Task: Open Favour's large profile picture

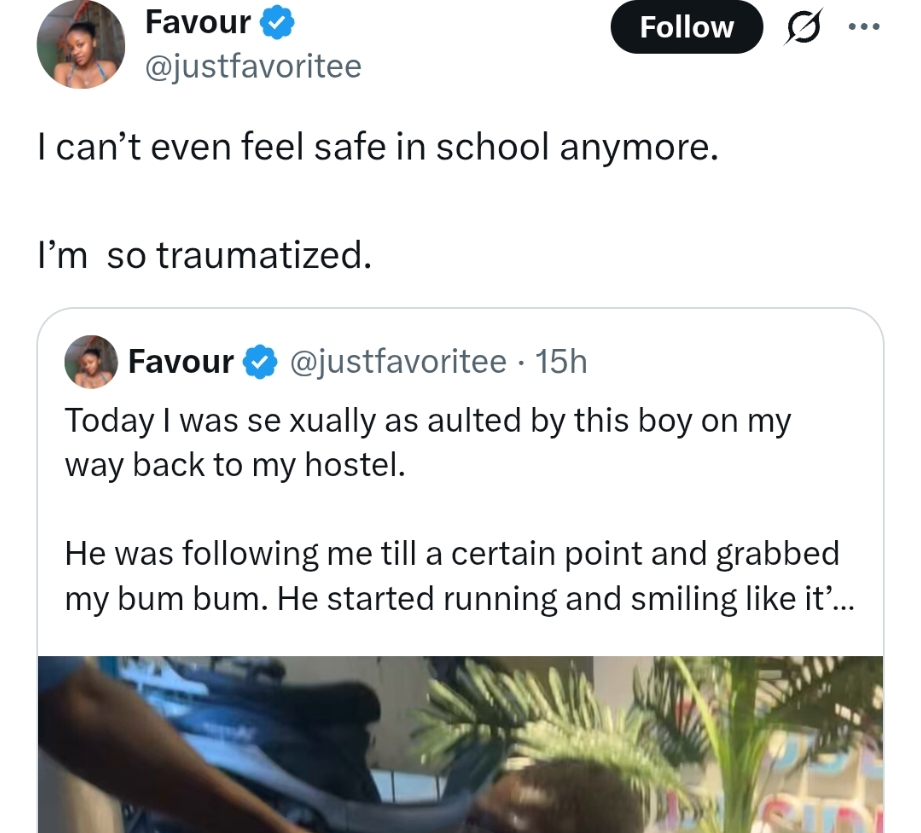Action: pos(81,45)
